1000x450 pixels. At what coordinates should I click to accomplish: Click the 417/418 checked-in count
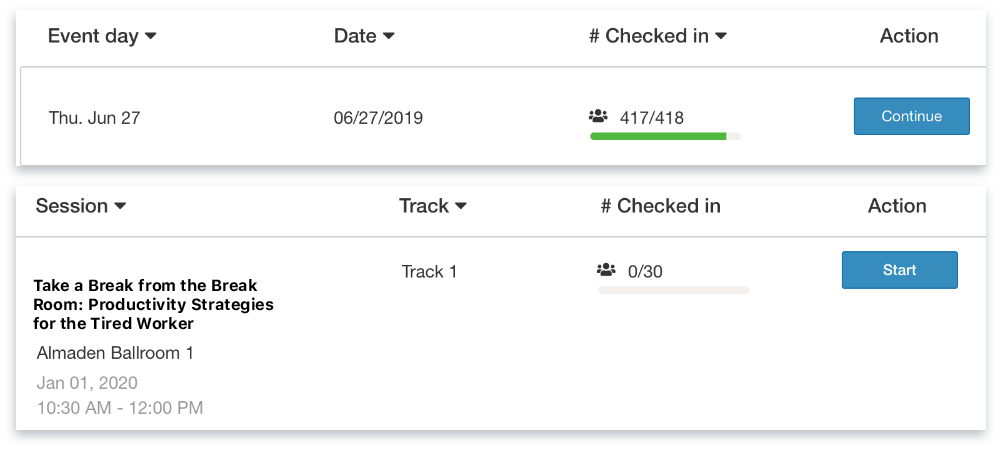coord(652,118)
